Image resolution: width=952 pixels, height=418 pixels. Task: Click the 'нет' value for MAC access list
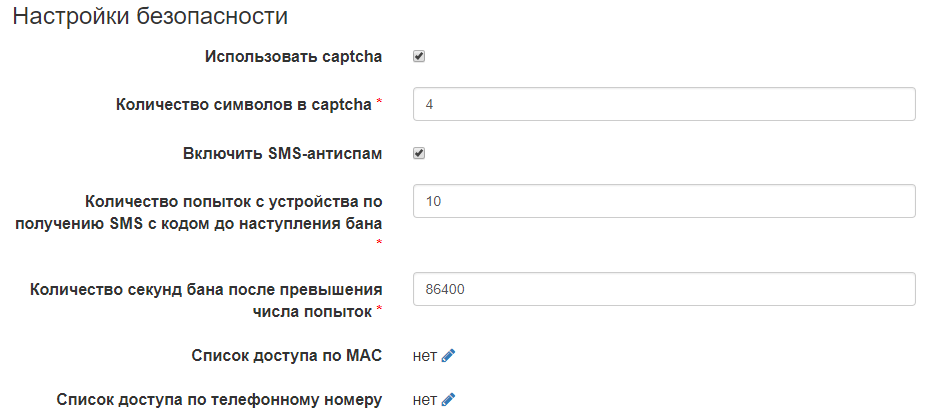pyautogui.click(x=424, y=355)
